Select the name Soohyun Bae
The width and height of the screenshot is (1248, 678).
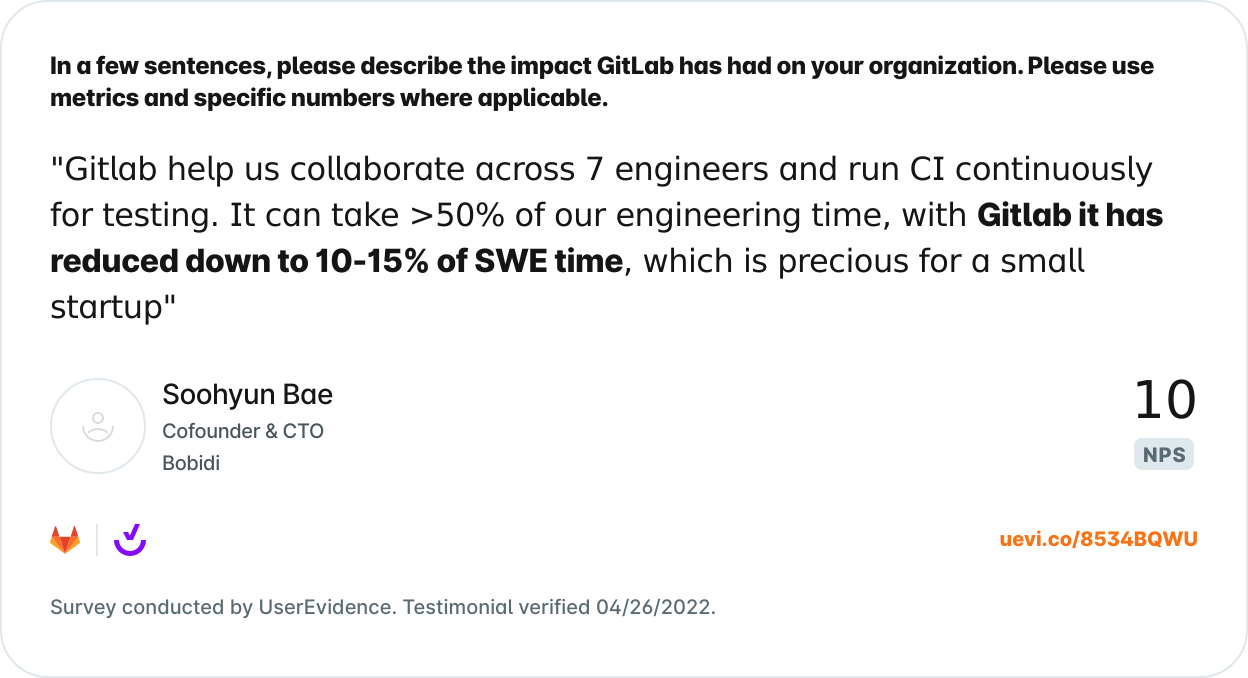click(x=248, y=395)
